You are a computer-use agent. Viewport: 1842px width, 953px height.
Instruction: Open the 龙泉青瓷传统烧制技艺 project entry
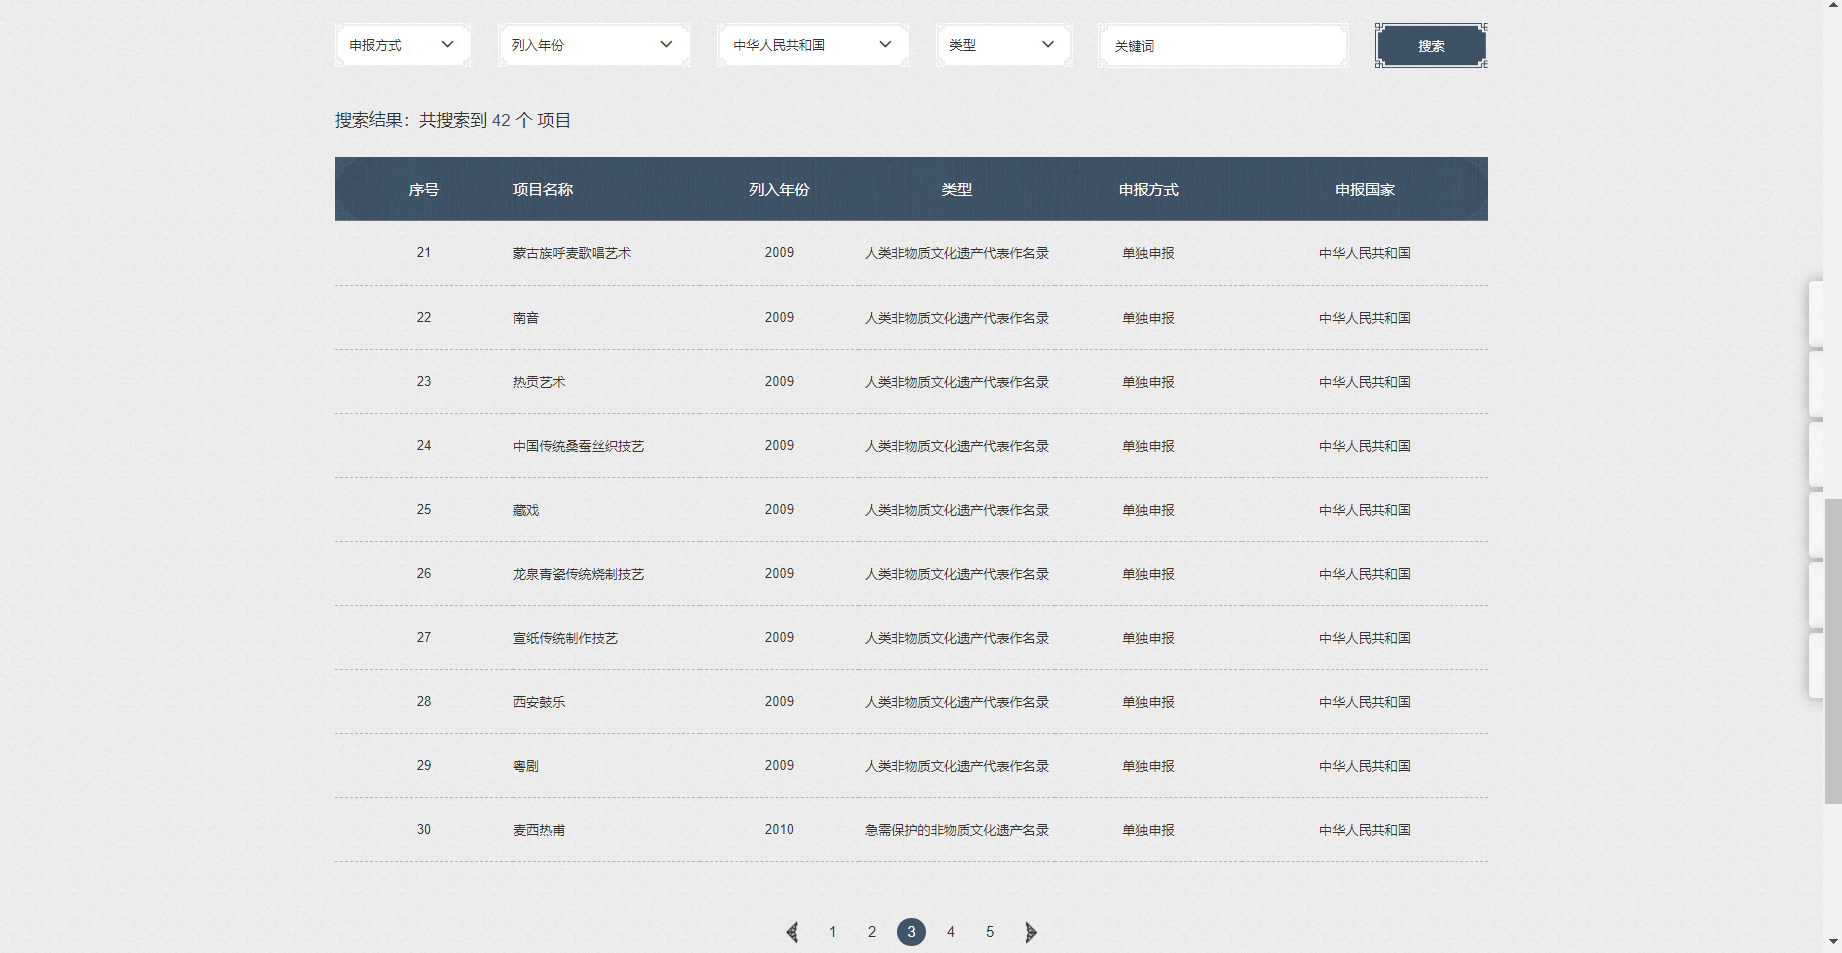point(578,574)
